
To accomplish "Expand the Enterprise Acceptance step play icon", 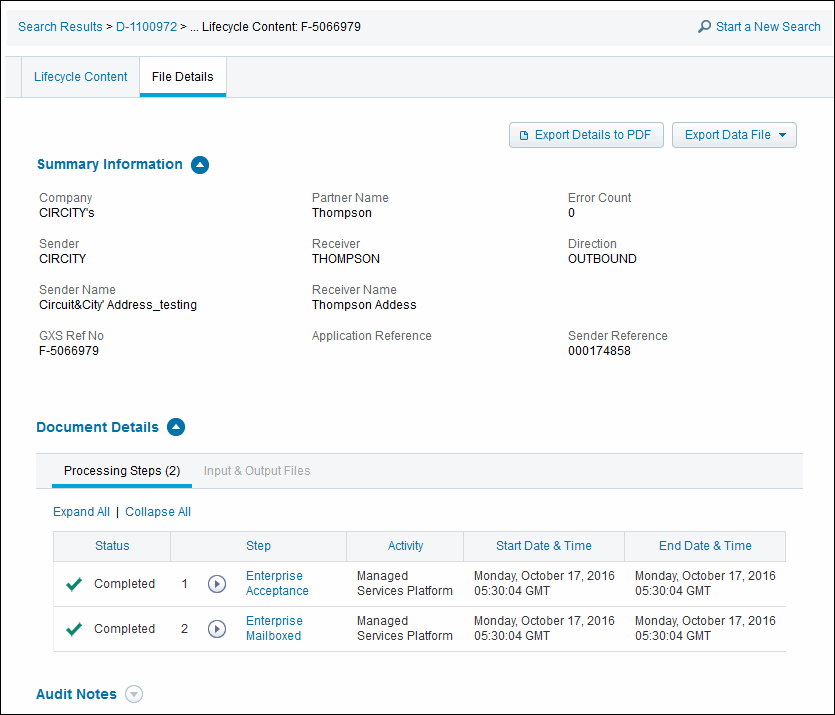I will click(217, 584).
